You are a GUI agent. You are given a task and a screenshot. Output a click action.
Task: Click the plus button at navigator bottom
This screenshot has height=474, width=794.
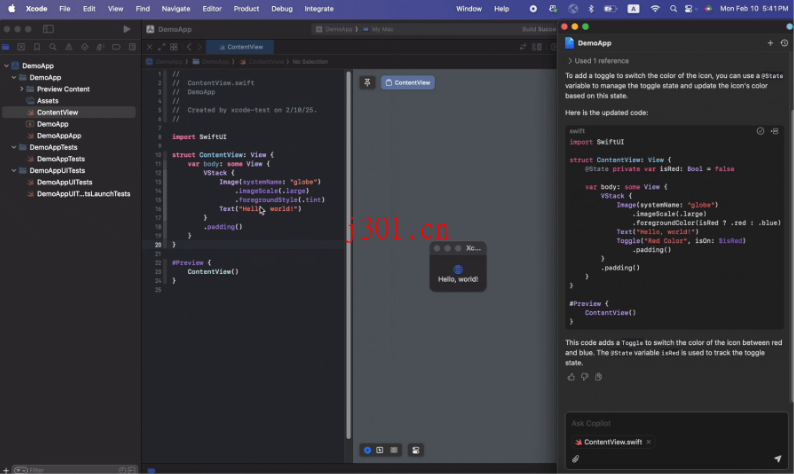(x=6, y=470)
